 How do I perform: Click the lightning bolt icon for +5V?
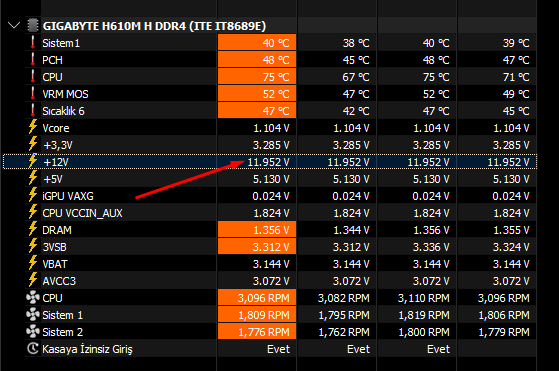click(33, 178)
